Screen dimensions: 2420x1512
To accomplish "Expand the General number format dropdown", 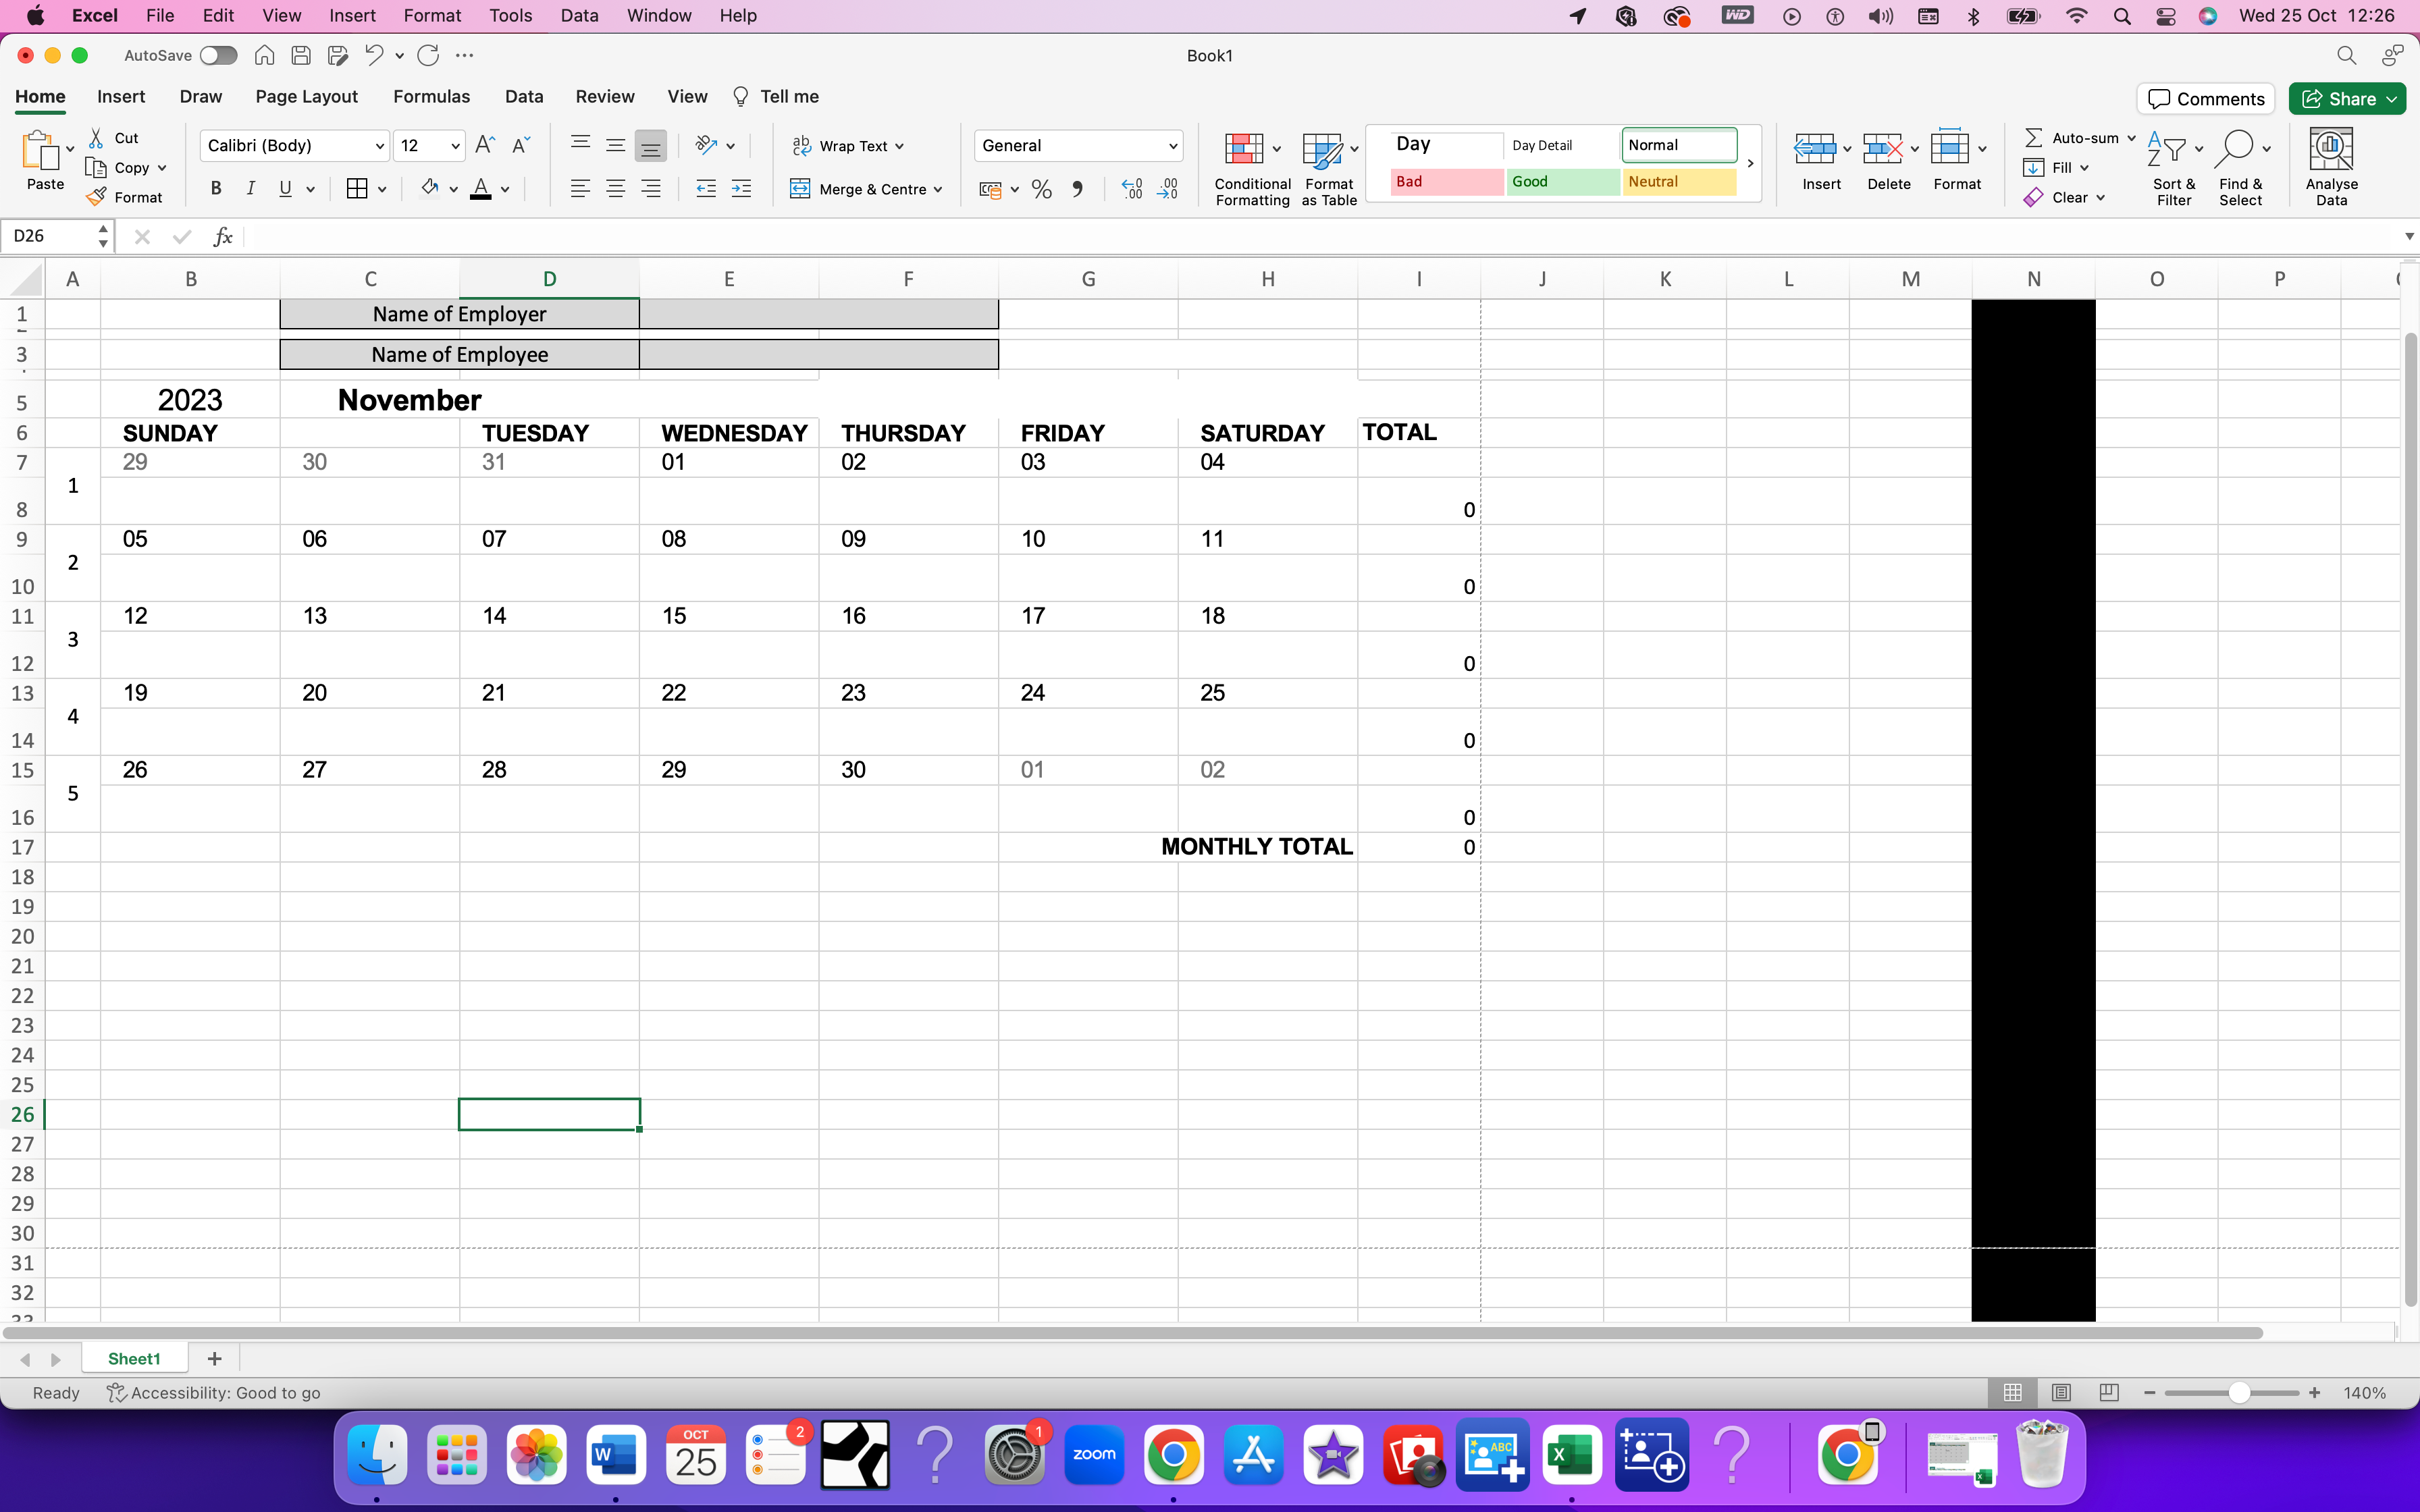I will [x=1172, y=146].
